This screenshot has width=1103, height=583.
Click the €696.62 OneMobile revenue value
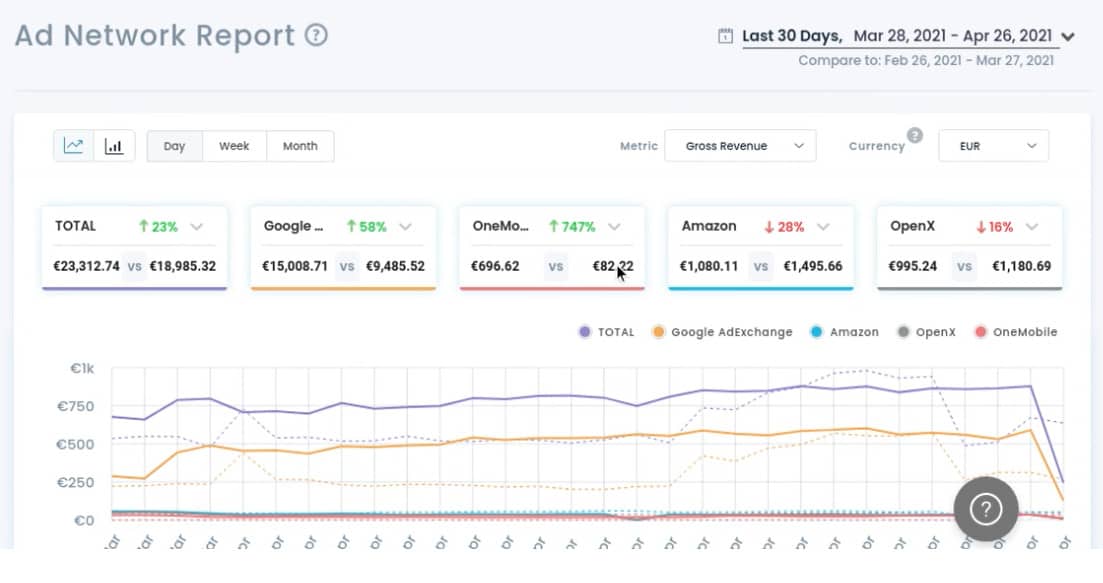pyautogui.click(x=495, y=266)
